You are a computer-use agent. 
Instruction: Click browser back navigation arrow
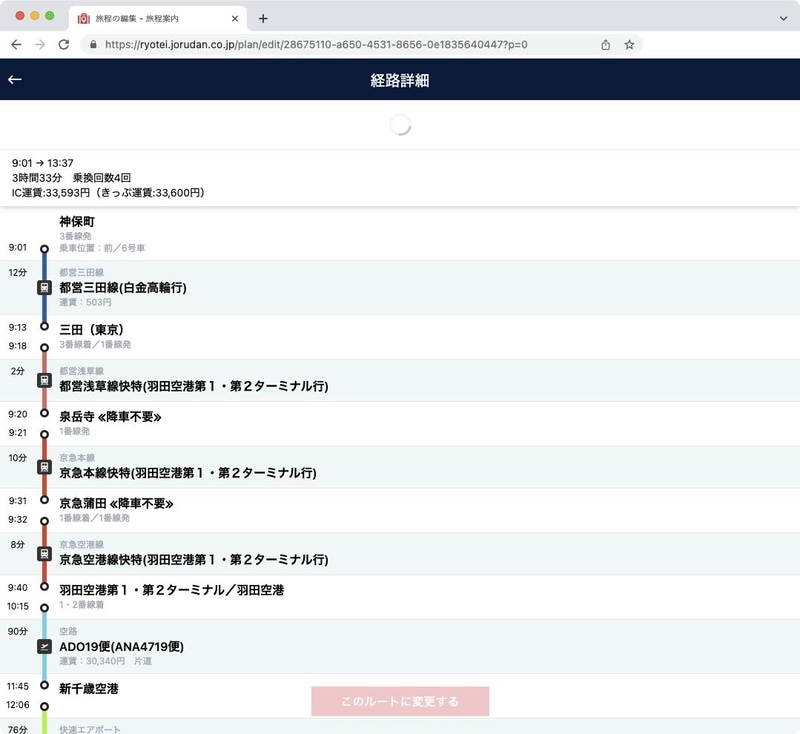pyautogui.click(x=16, y=44)
